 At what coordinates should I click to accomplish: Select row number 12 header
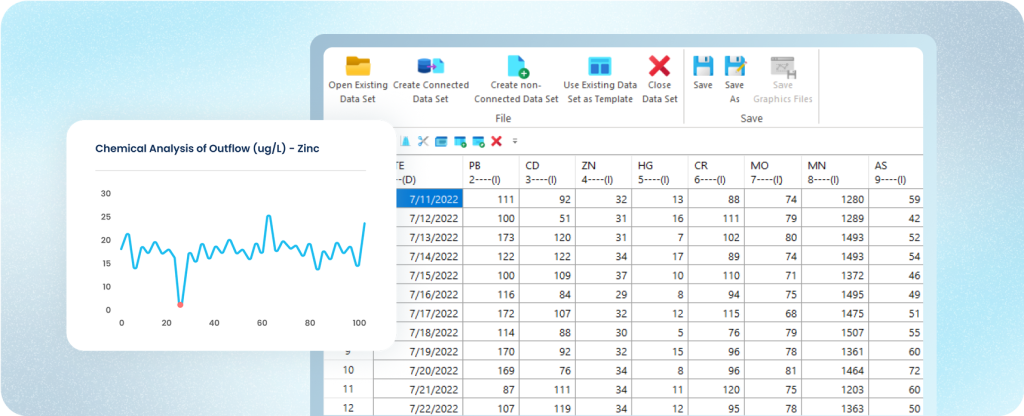(x=348, y=407)
